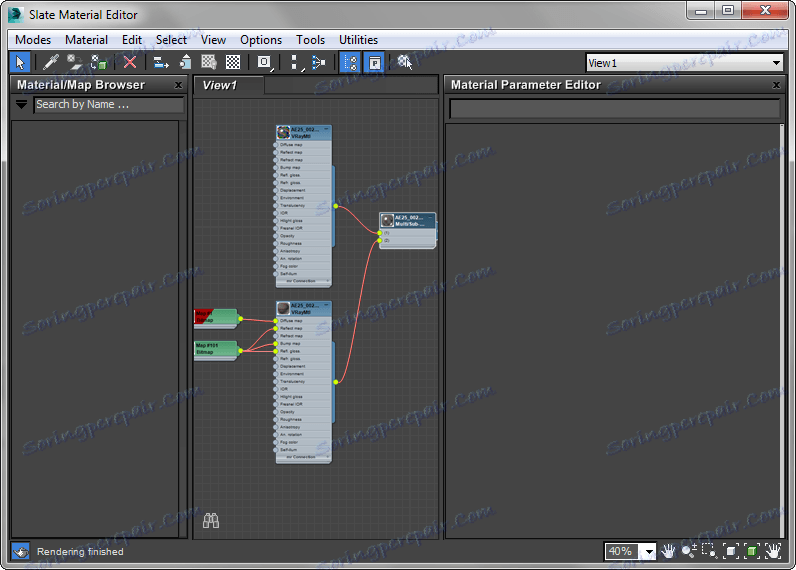Delete selected with red X icon
This screenshot has height=570, width=796.
pos(130,62)
